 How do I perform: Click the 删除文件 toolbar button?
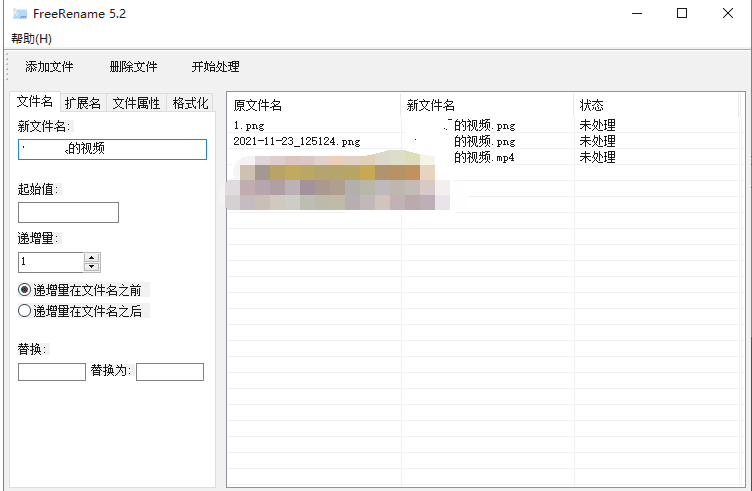pos(133,67)
